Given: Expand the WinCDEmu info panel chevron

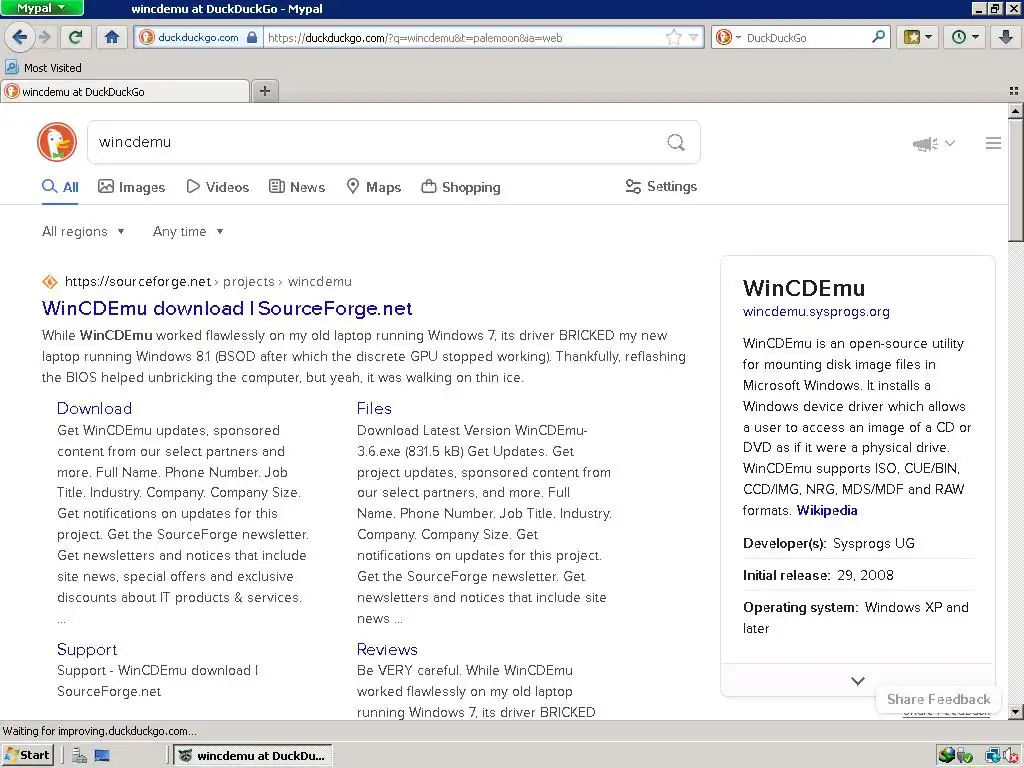Looking at the screenshot, I should pos(857,680).
